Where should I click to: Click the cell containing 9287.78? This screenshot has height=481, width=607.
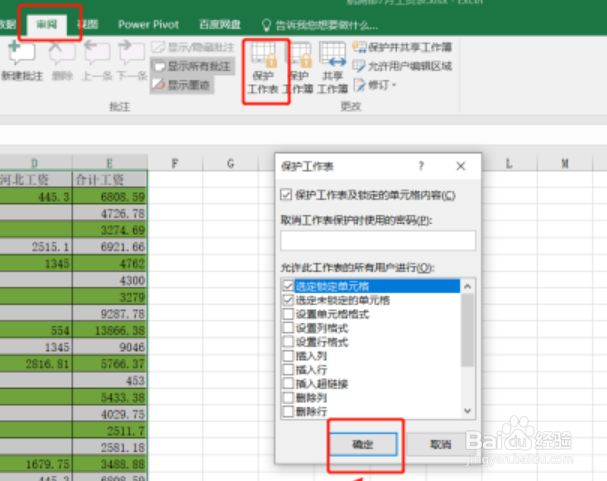[x=110, y=313]
